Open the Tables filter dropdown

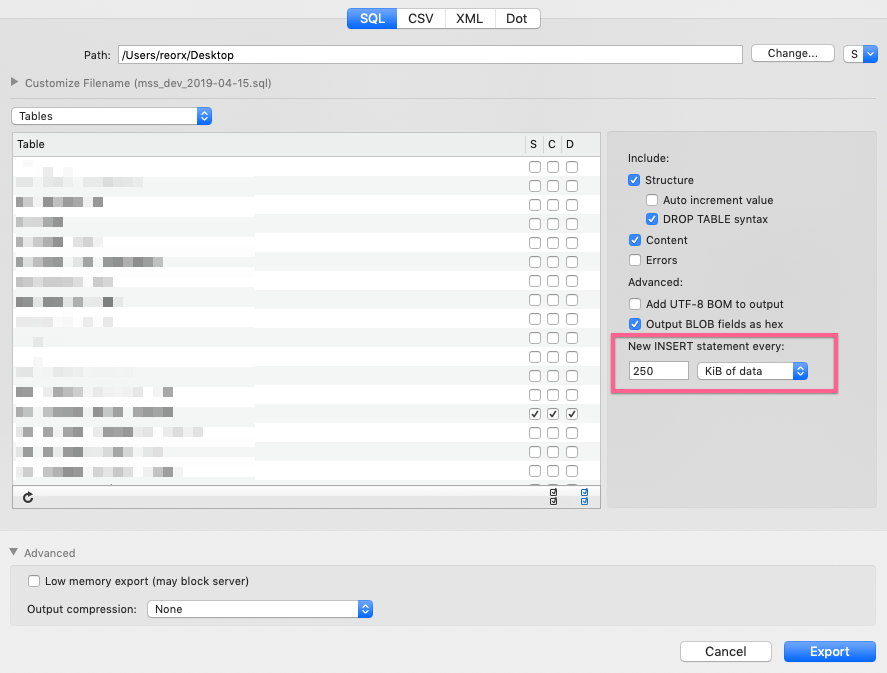pos(110,115)
